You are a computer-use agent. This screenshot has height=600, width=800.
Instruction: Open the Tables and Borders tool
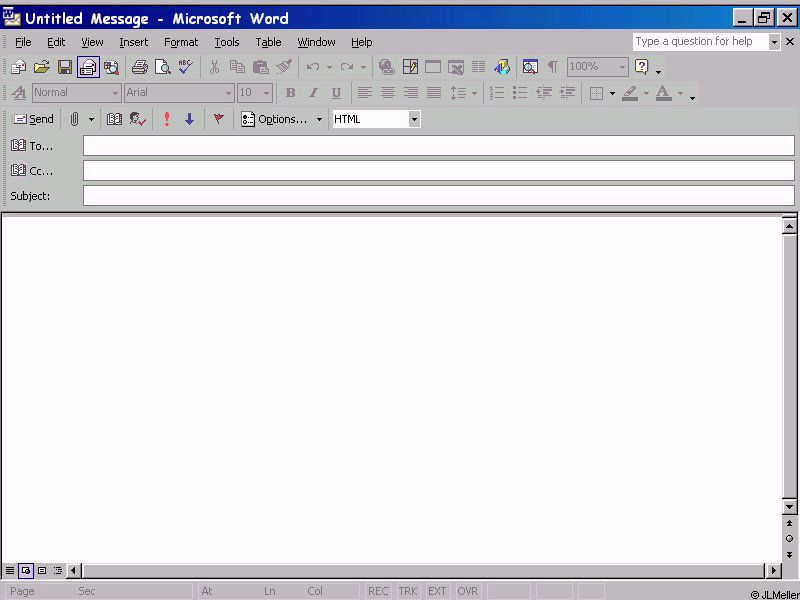tap(410, 67)
